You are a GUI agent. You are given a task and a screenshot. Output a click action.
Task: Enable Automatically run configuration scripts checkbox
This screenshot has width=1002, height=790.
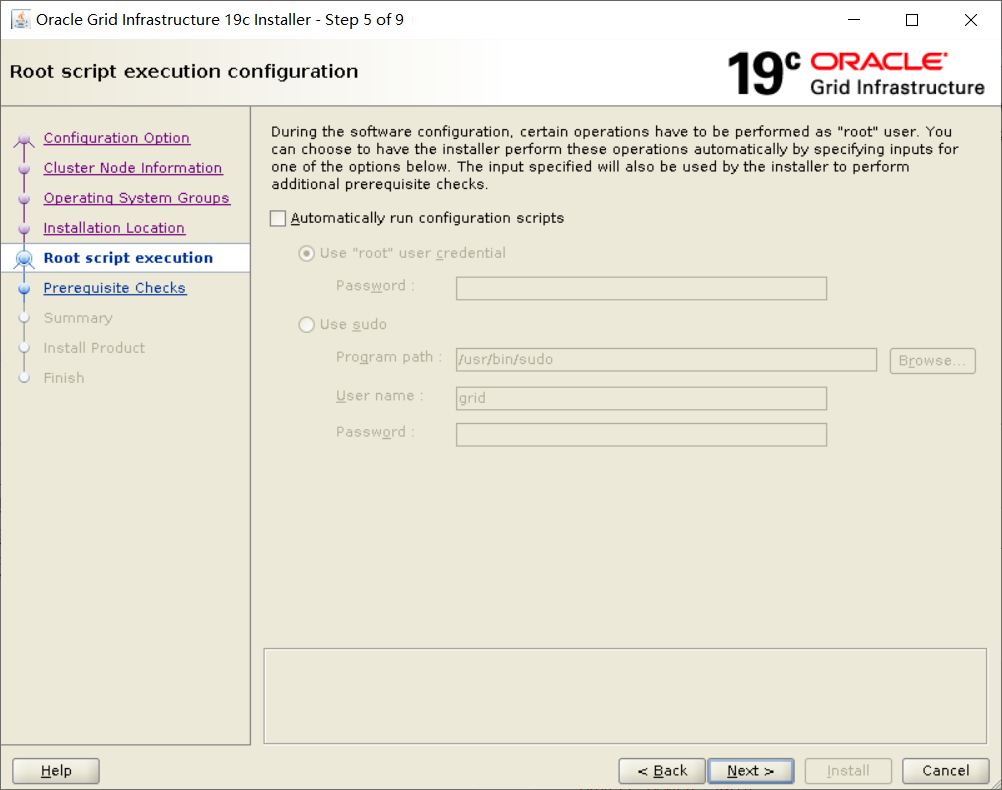click(278, 219)
